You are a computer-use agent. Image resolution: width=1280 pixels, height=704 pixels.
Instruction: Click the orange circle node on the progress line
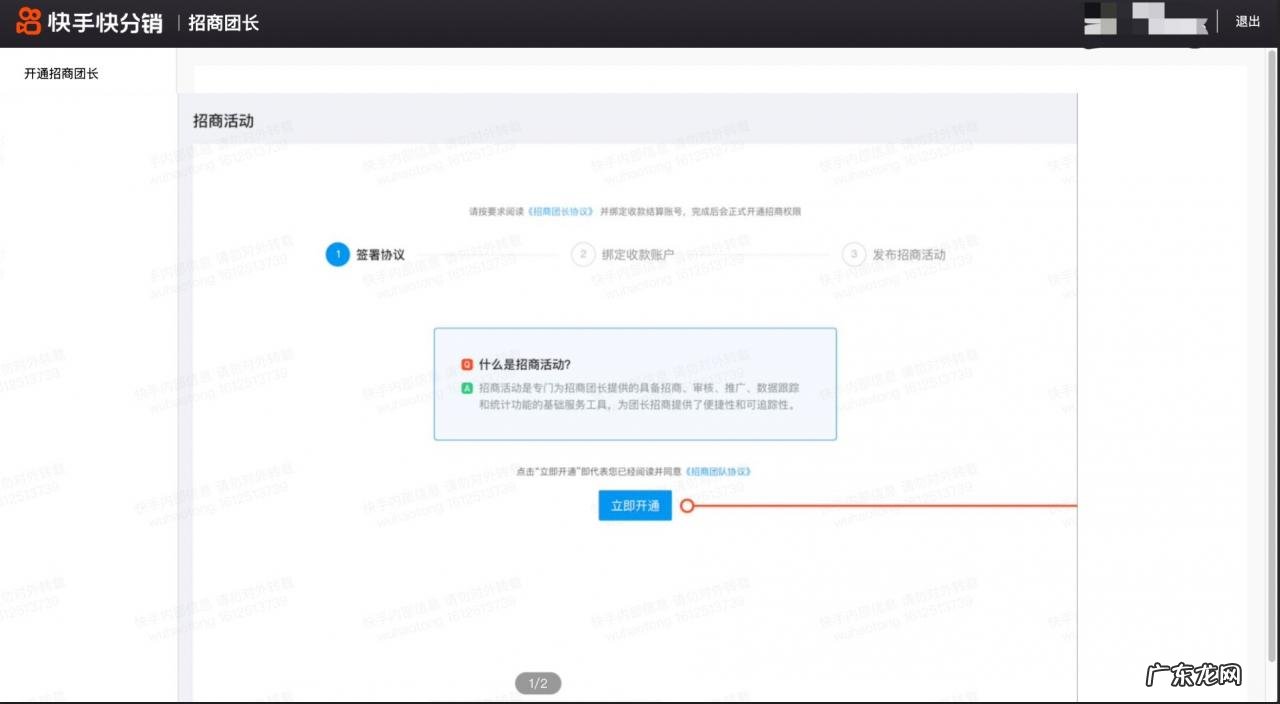pyautogui.click(x=687, y=506)
